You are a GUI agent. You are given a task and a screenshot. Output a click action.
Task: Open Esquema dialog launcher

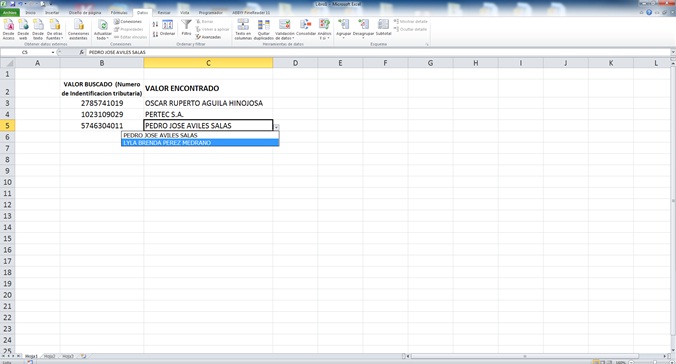pos(427,44)
